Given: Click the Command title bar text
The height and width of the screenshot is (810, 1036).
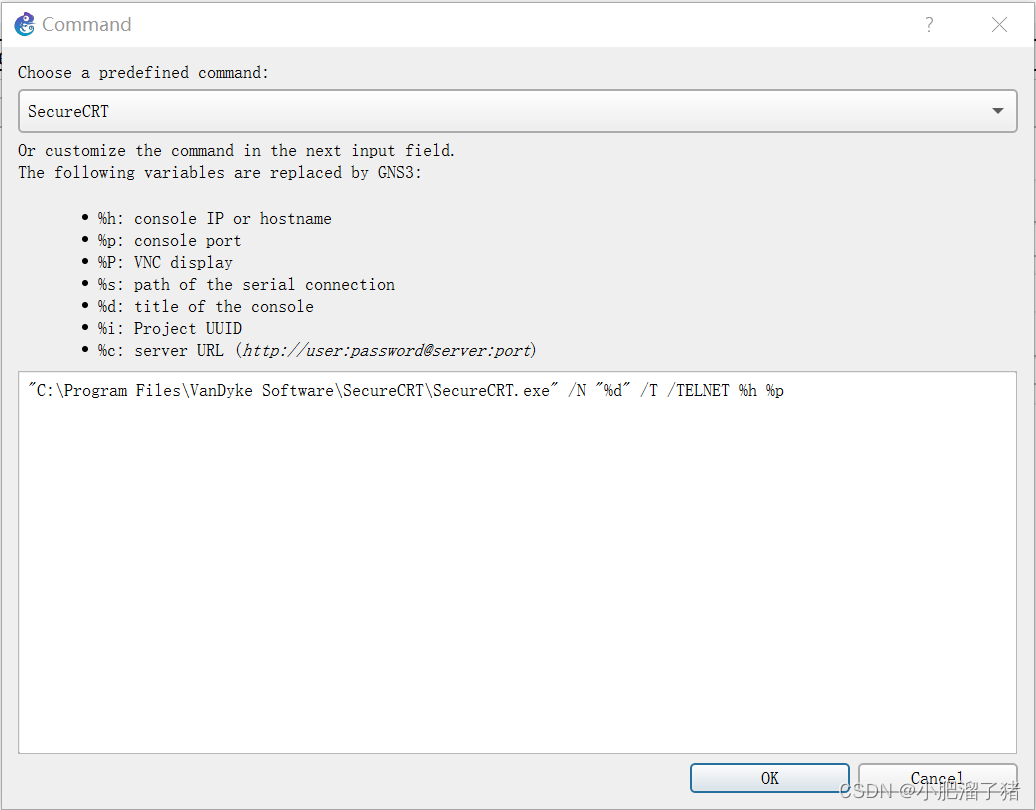Looking at the screenshot, I should (x=87, y=24).
